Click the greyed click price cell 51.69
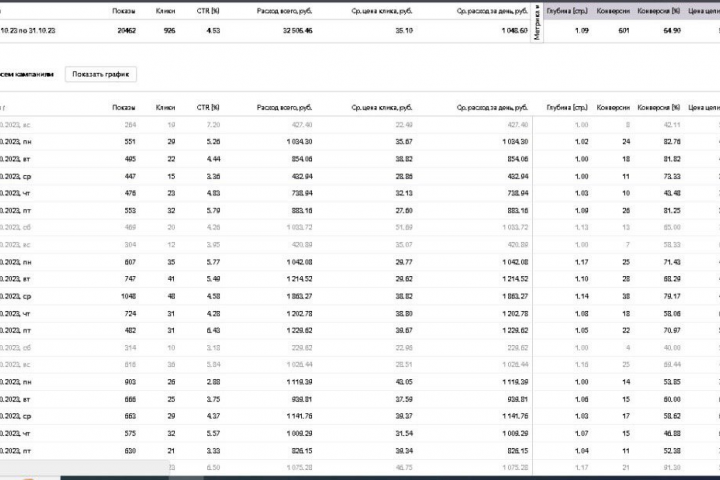The width and height of the screenshot is (720, 480). coord(404,228)
